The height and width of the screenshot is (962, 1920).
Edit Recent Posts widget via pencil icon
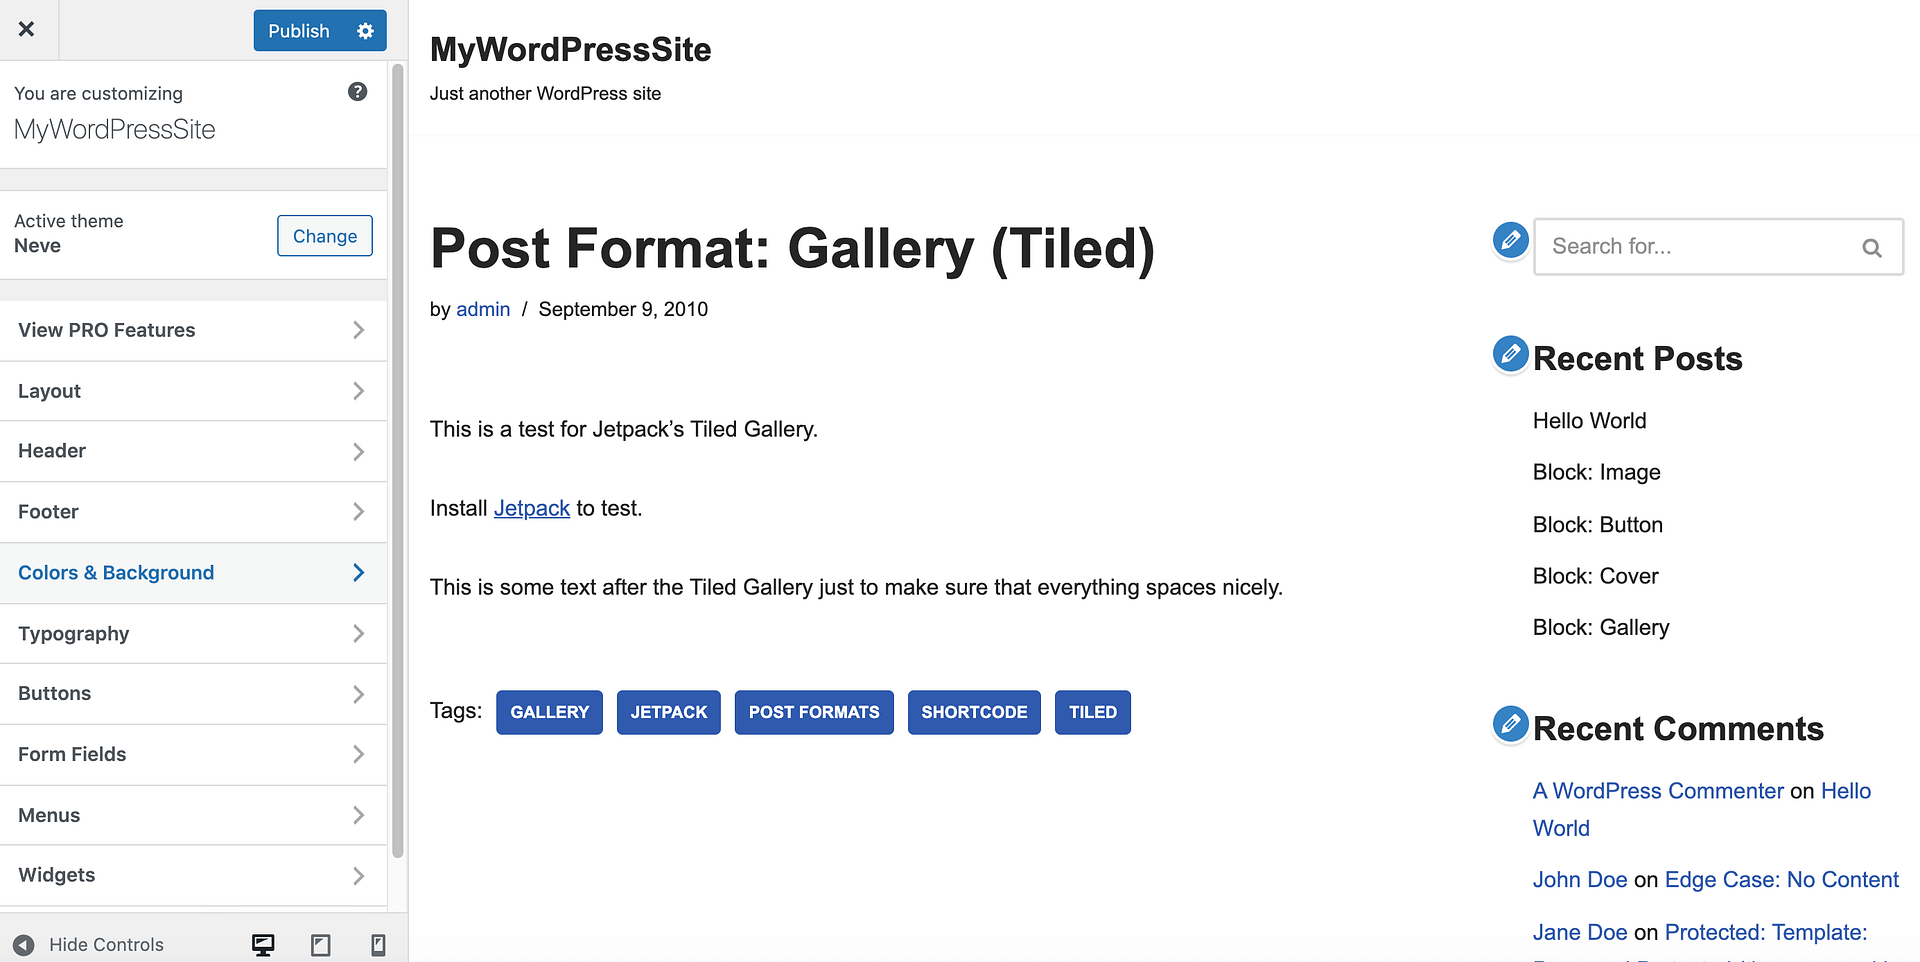pos(1510,353)
